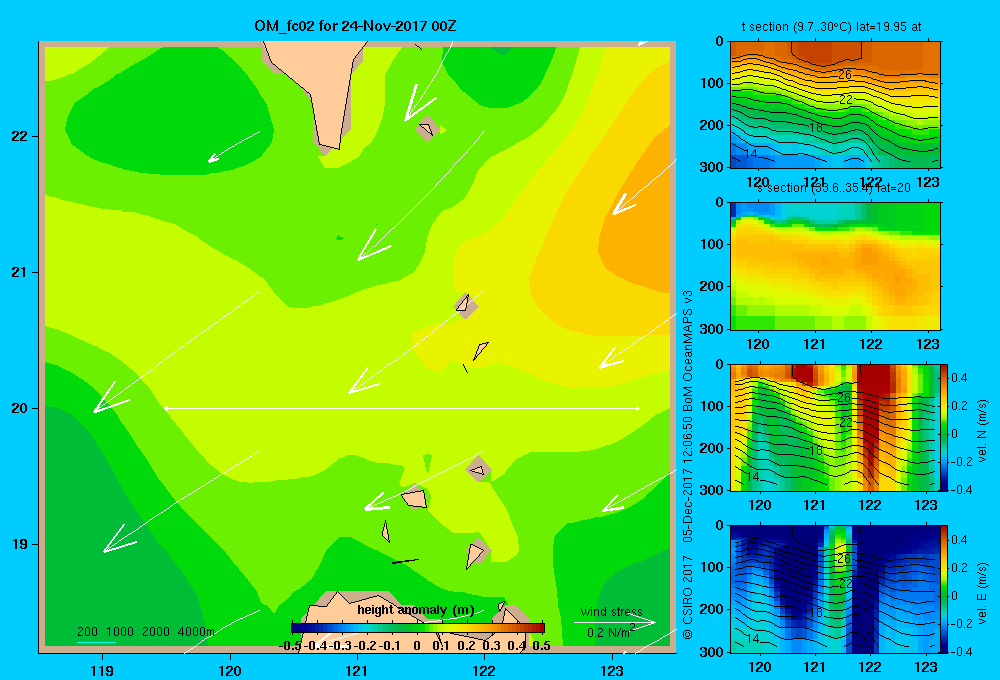This screenshot has width=1000, height=680.
Task: Click the height anomaly color bar
Action: (418, 628)
